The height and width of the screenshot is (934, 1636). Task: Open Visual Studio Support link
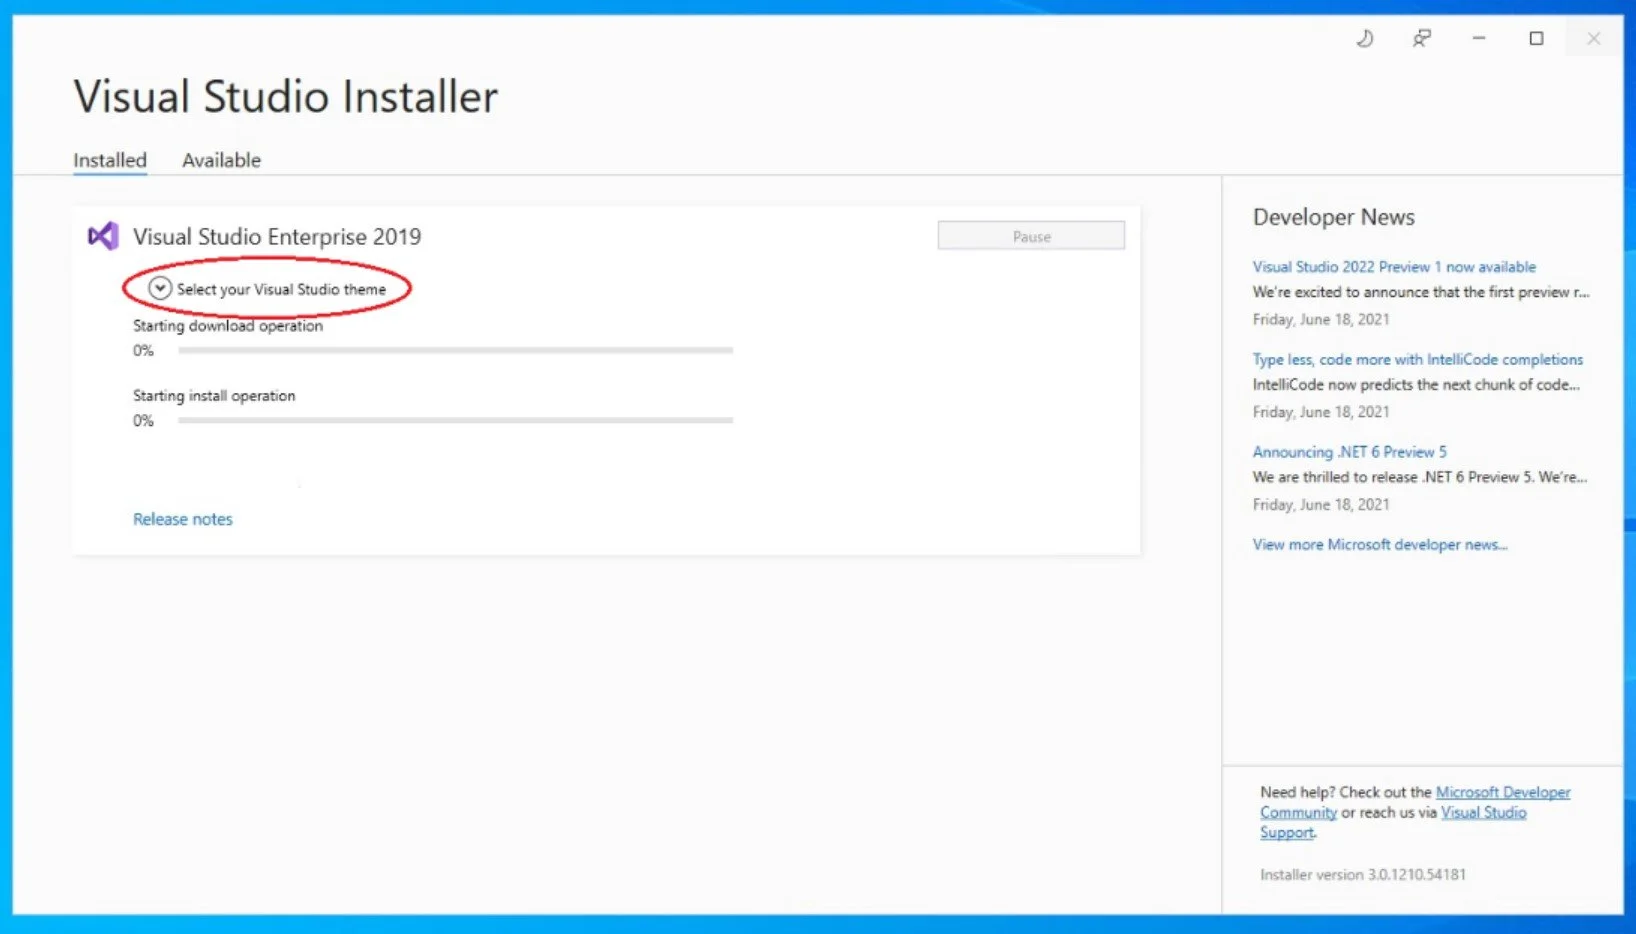(1484, 812)
